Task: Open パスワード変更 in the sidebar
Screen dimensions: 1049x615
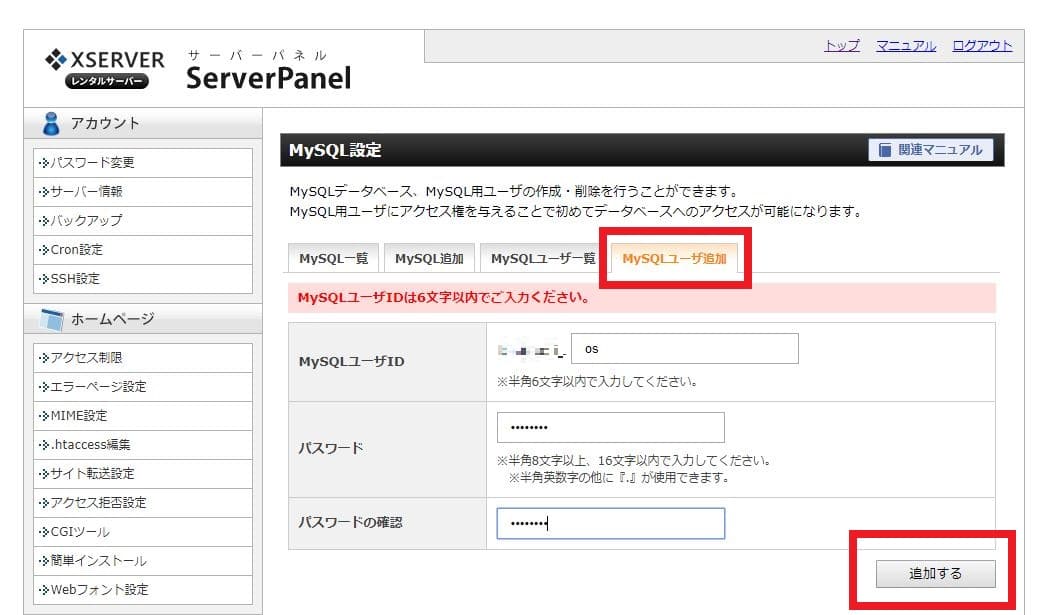Action: tap(92, 162)
